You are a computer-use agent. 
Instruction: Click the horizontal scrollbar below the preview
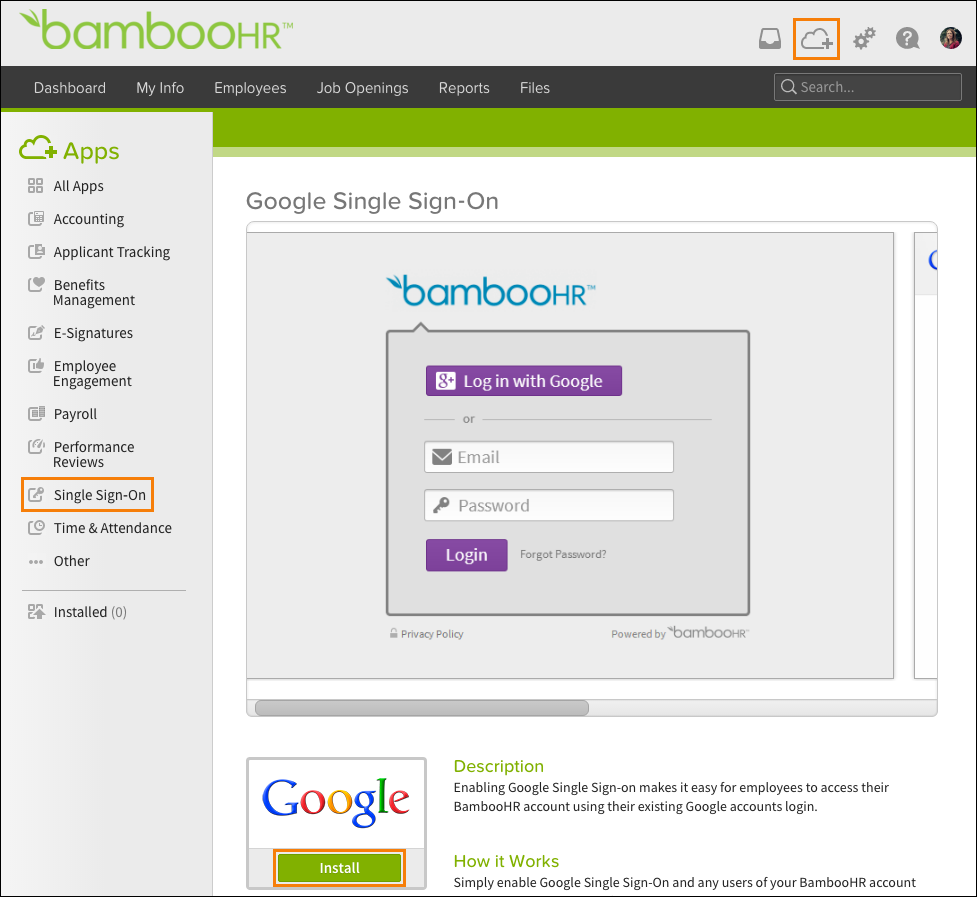[420, 708]
